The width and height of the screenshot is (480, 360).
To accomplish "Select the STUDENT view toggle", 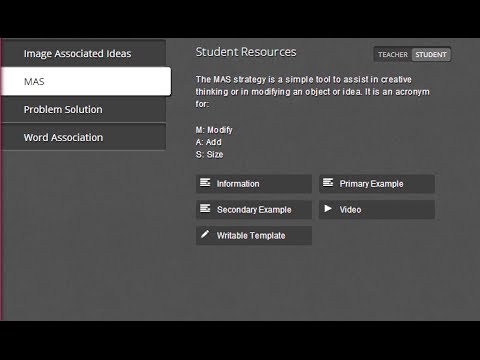I will 431,55.
